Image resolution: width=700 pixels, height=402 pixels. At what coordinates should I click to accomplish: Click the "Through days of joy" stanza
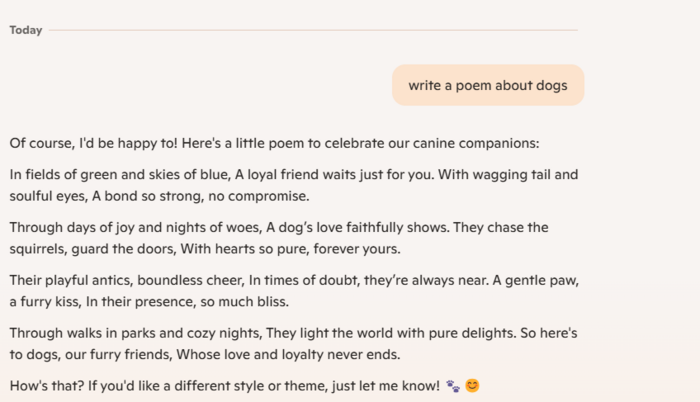(279, 238)
